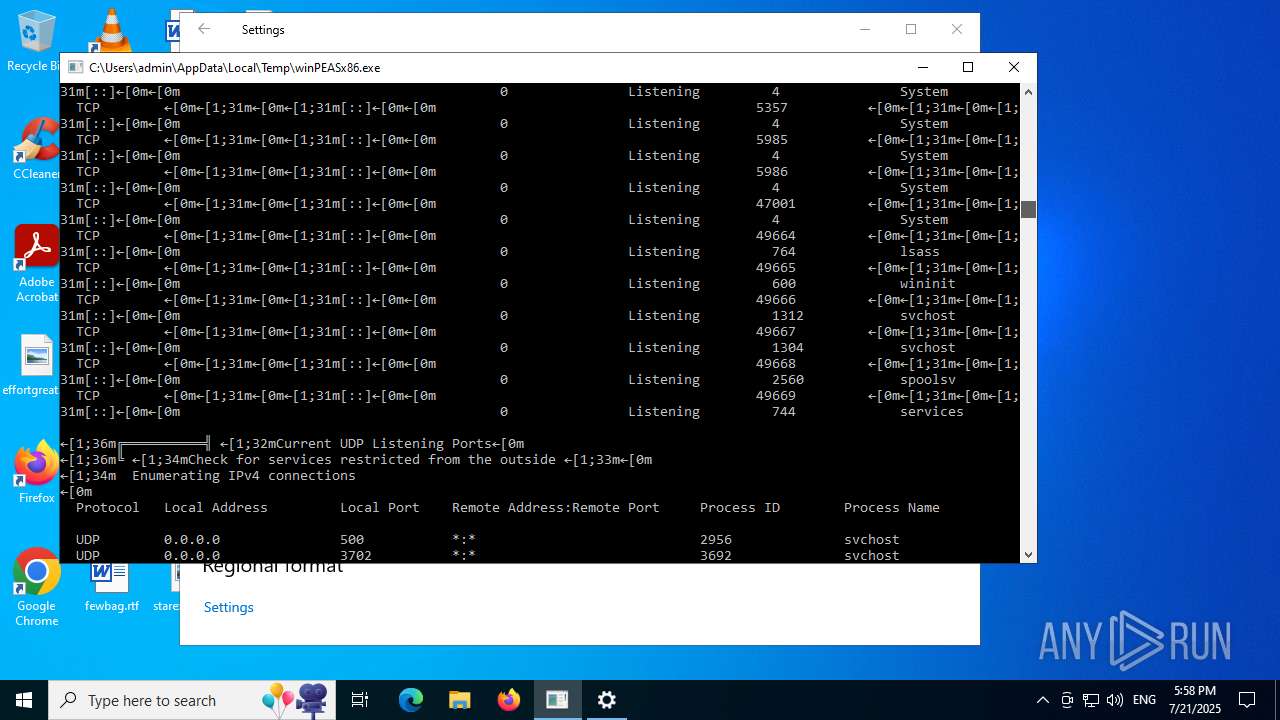Open the Settings link under Regional format
The height and width of the screenshot is (720, 1280).
(229, 607)
